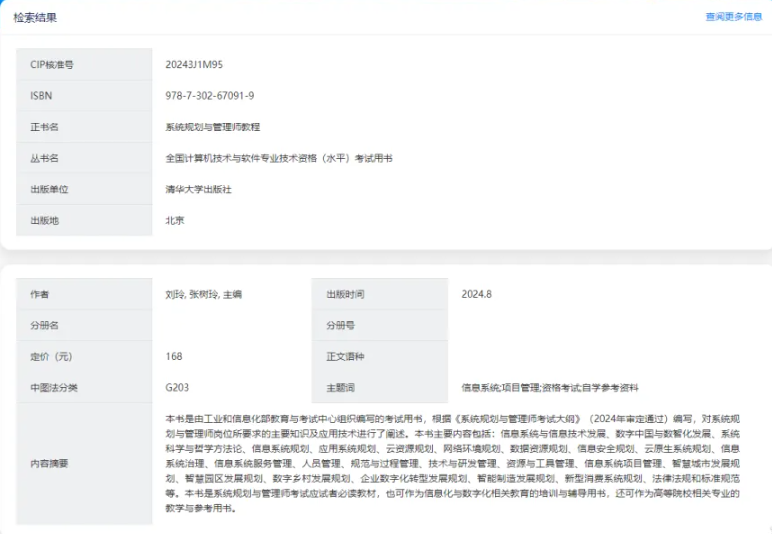
Task: Click the 正文语种 field label
Action: tap(345, 356)
